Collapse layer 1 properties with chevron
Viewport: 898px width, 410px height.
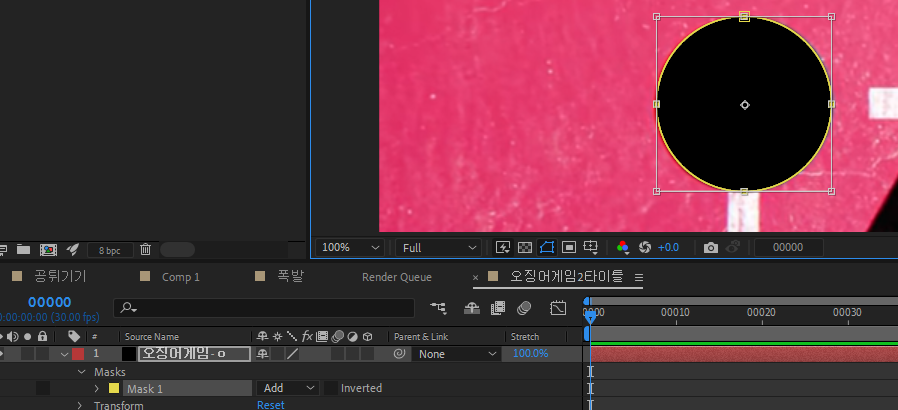tap(65, 354)
